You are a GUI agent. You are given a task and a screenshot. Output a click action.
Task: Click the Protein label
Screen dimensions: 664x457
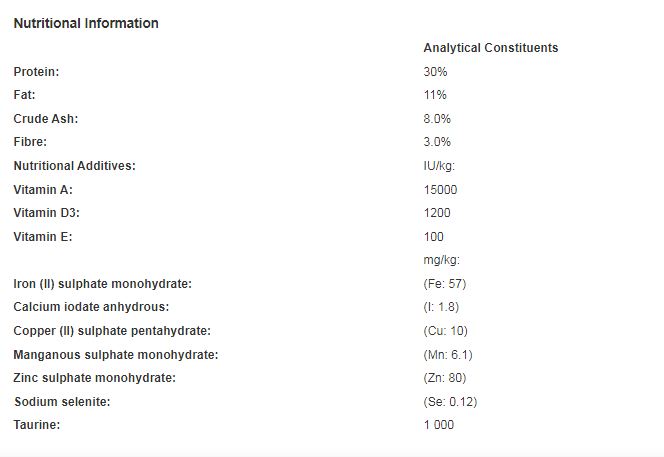(x=36, y=72)
